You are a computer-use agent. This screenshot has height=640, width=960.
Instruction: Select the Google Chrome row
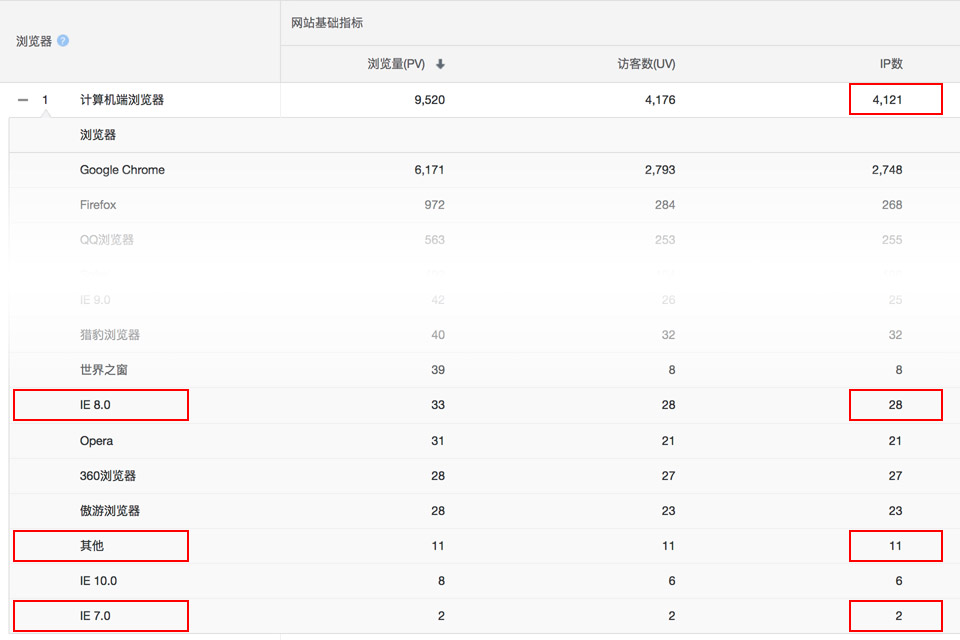(x=122, y=170)
